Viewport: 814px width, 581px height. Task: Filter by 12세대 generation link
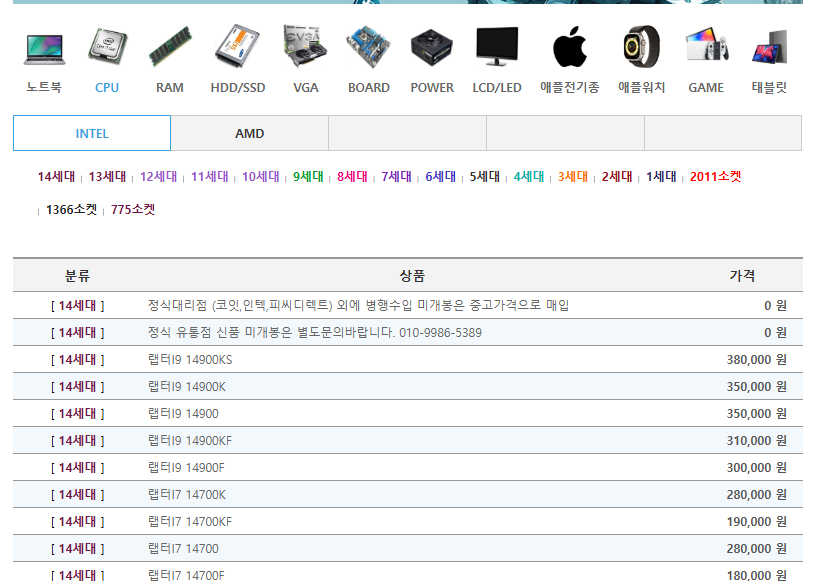(158, 177)
